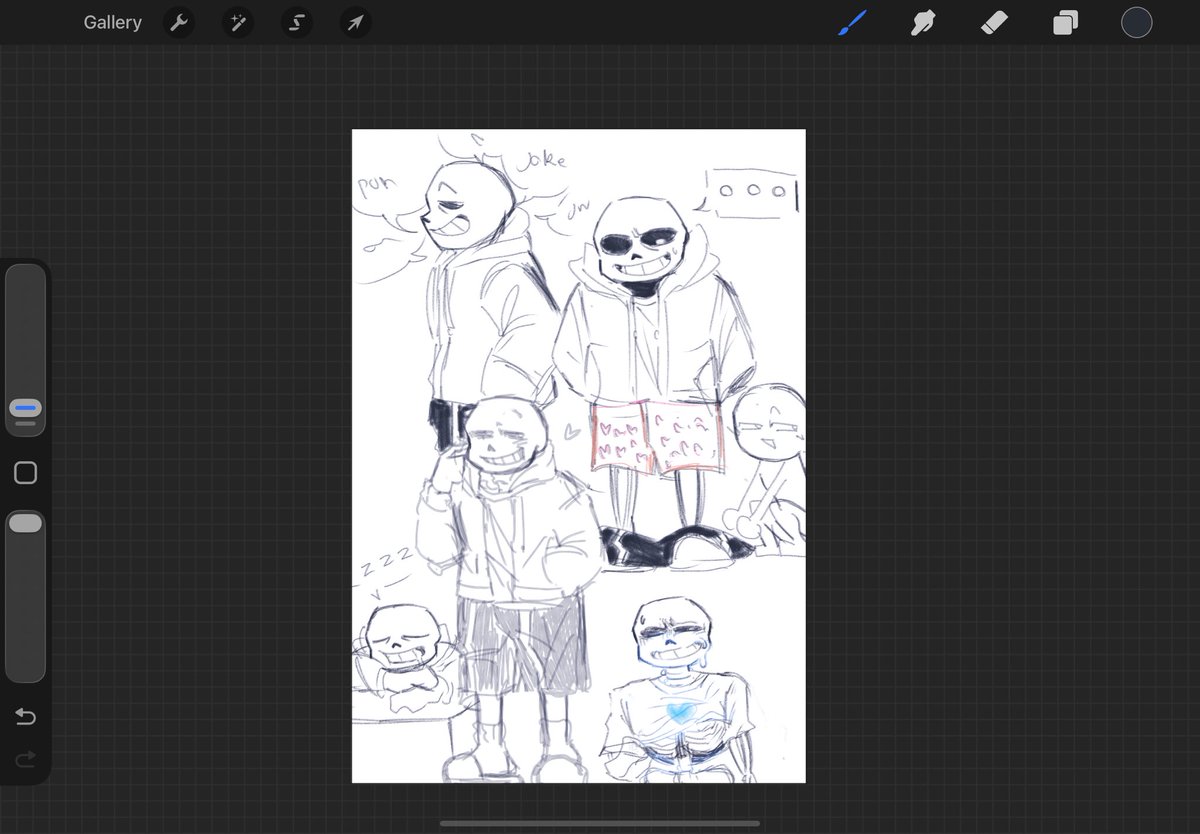Undo the last stroke
The height and width of the screenshot is (834, 1200).
coord(25,716)
